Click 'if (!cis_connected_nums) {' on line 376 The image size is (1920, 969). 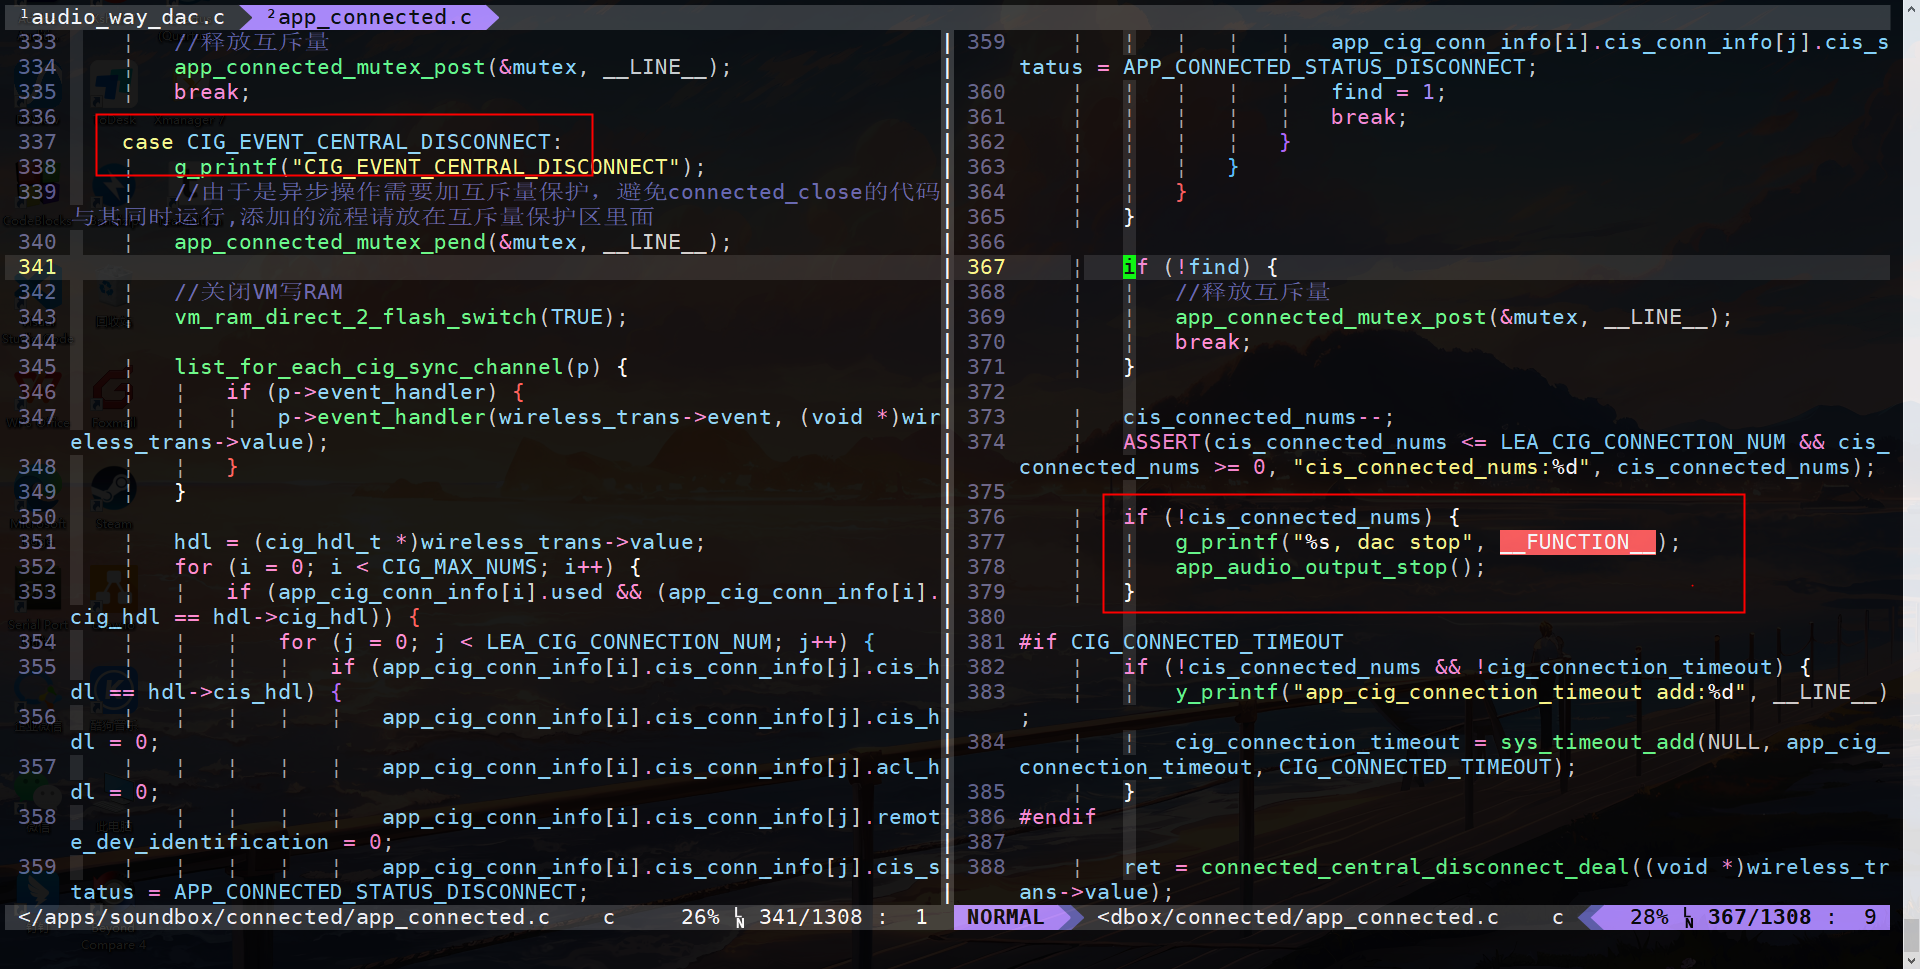click(1291, 517)
